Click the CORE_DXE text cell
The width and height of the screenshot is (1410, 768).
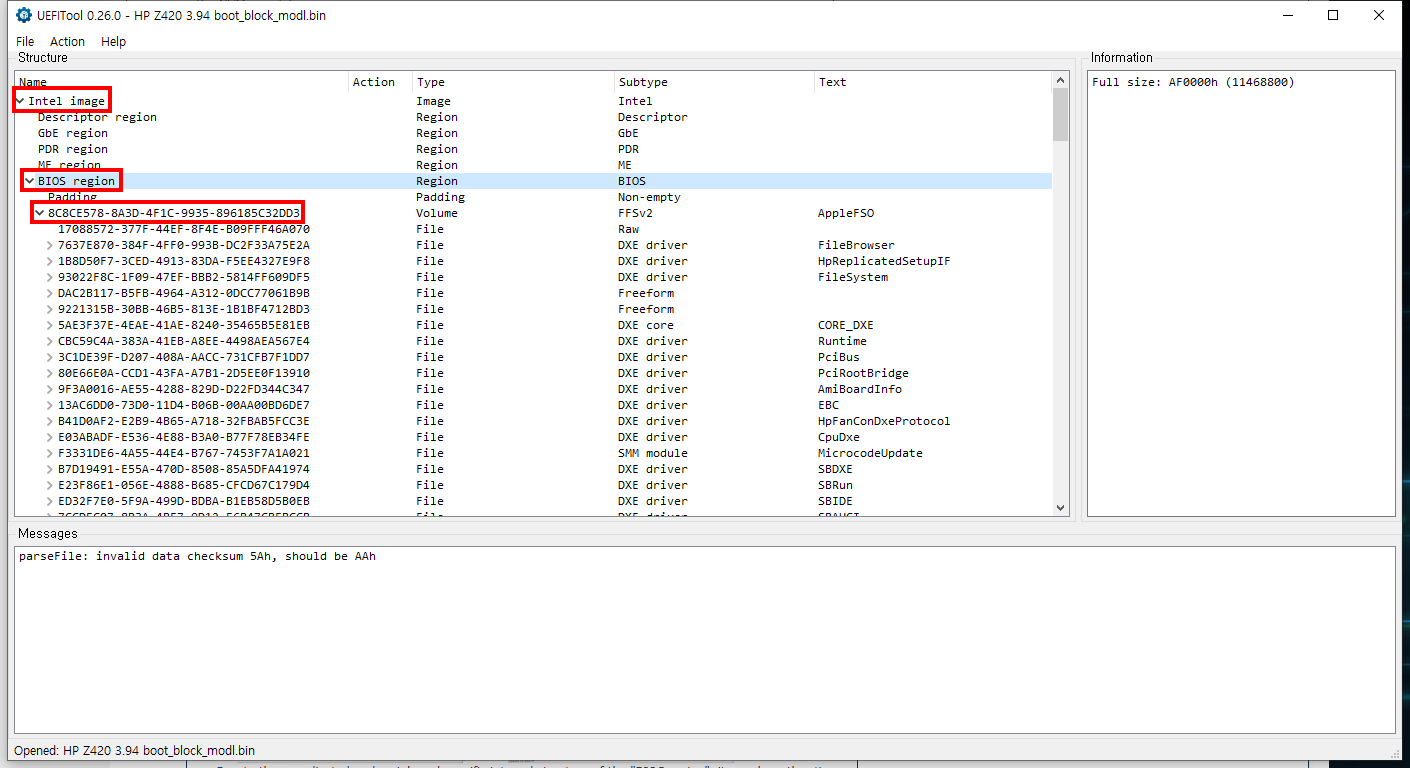pyautogui.click(x=845, y=325)
